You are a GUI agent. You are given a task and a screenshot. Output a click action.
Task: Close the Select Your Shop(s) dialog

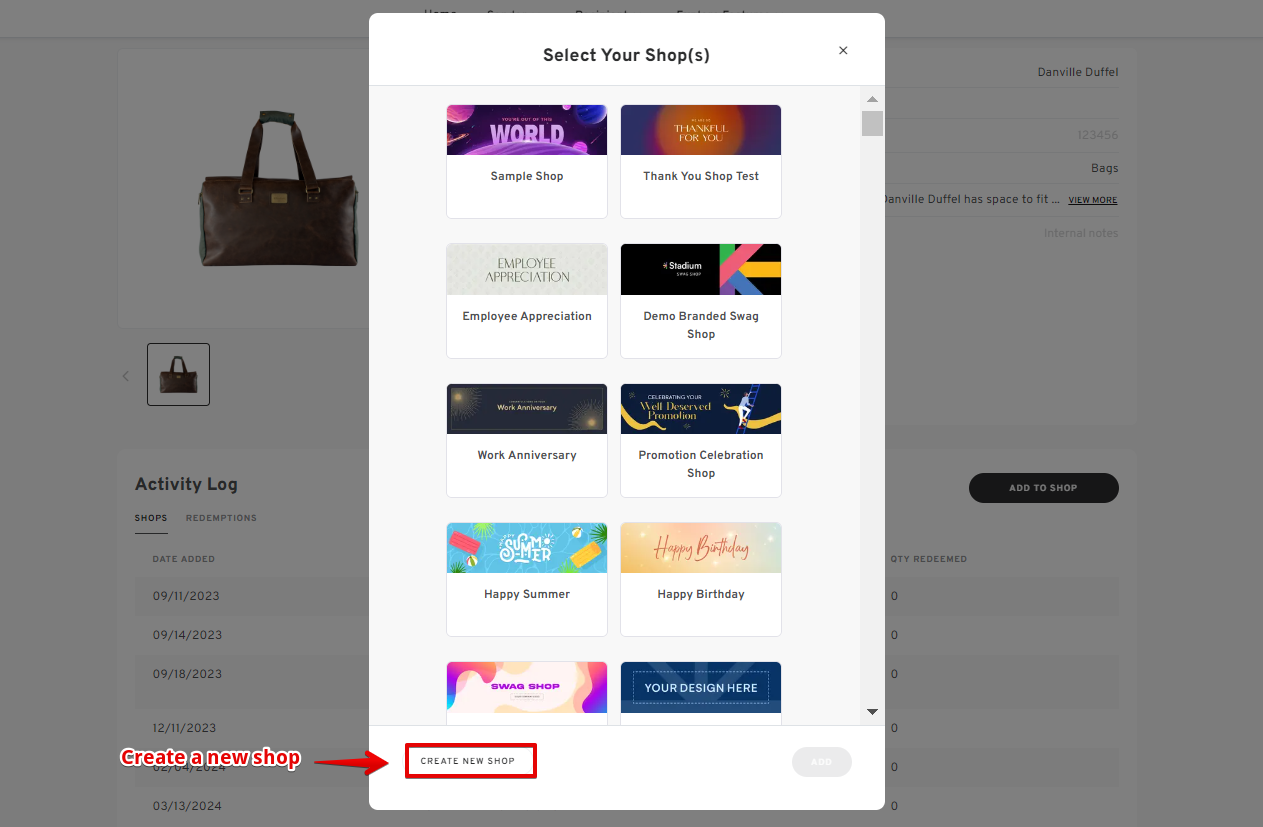tap(843, 50)
